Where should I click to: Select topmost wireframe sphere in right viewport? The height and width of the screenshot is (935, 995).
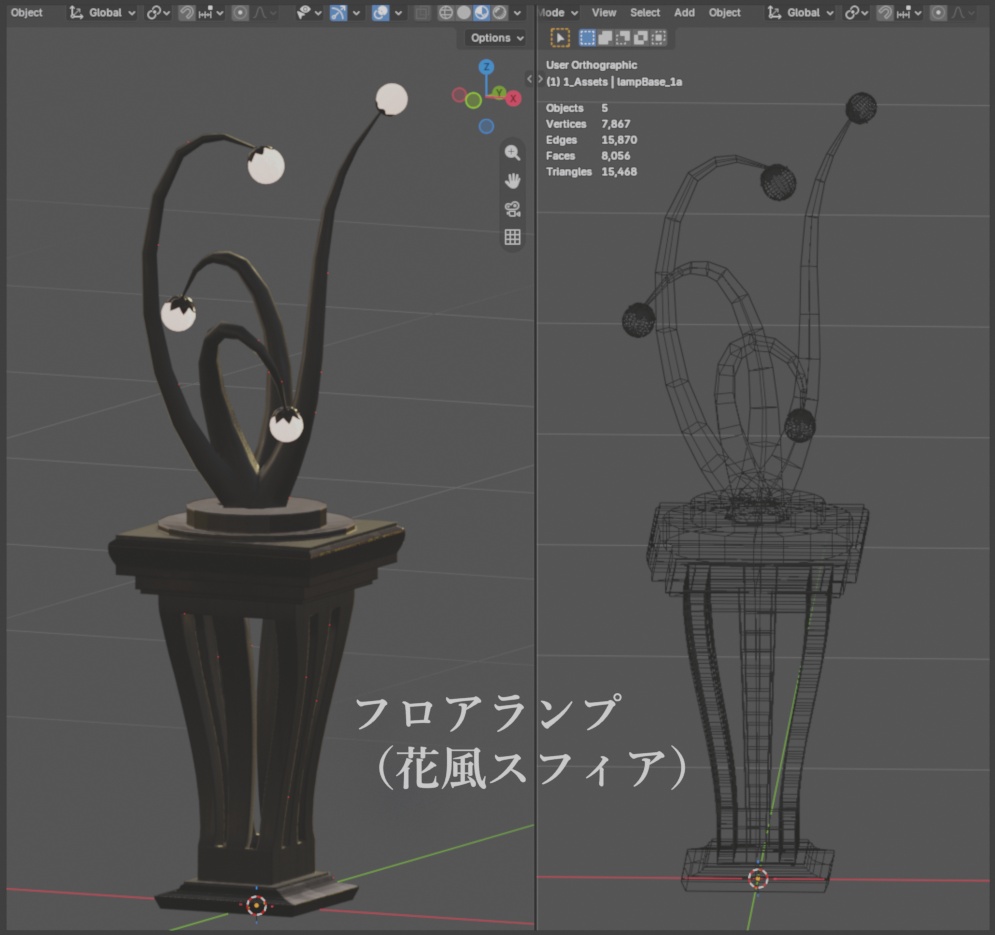click(x=861, y=107)
